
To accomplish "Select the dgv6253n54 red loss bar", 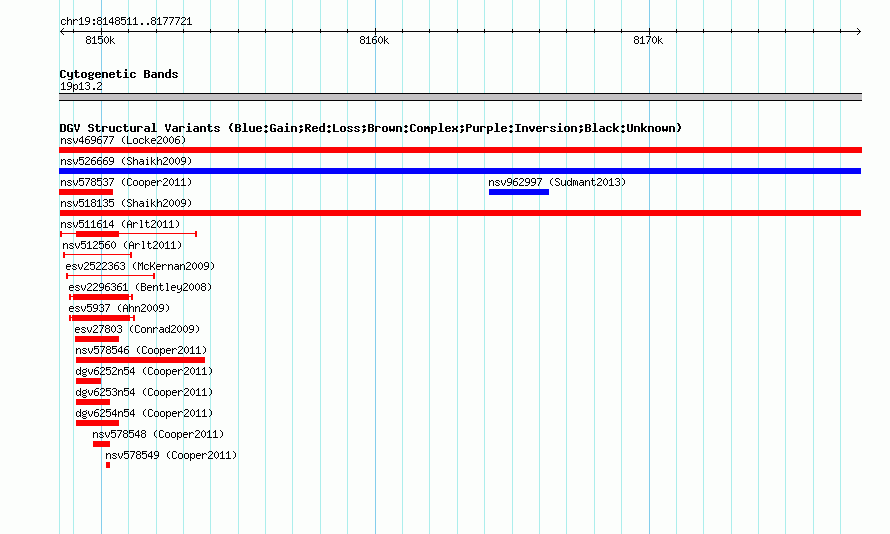I will (x=93, y=402).
